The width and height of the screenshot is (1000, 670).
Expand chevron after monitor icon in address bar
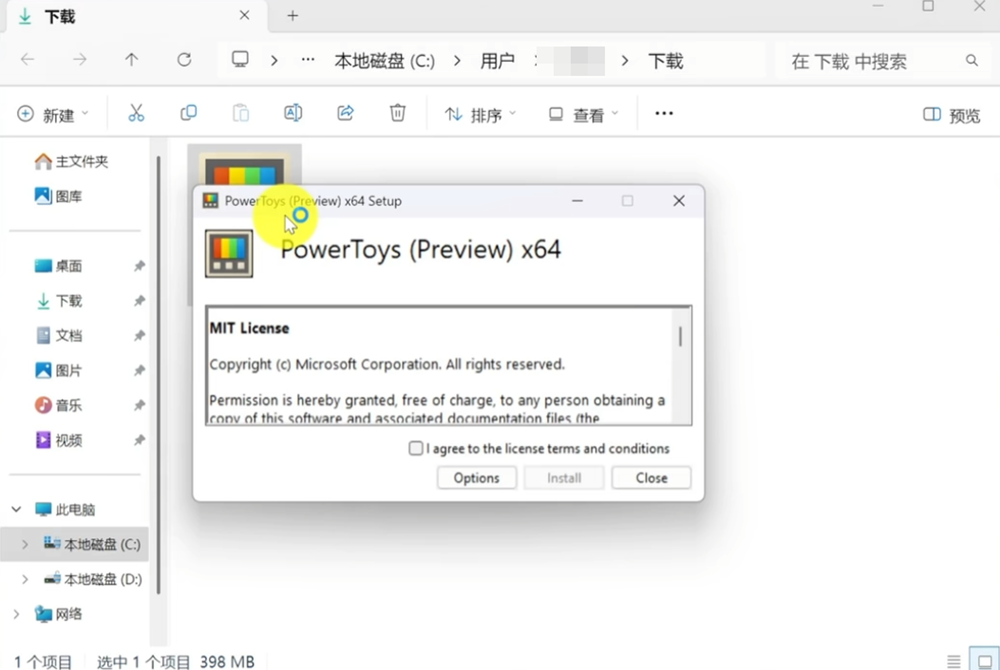pyautogui.click(x=274, y=61)
